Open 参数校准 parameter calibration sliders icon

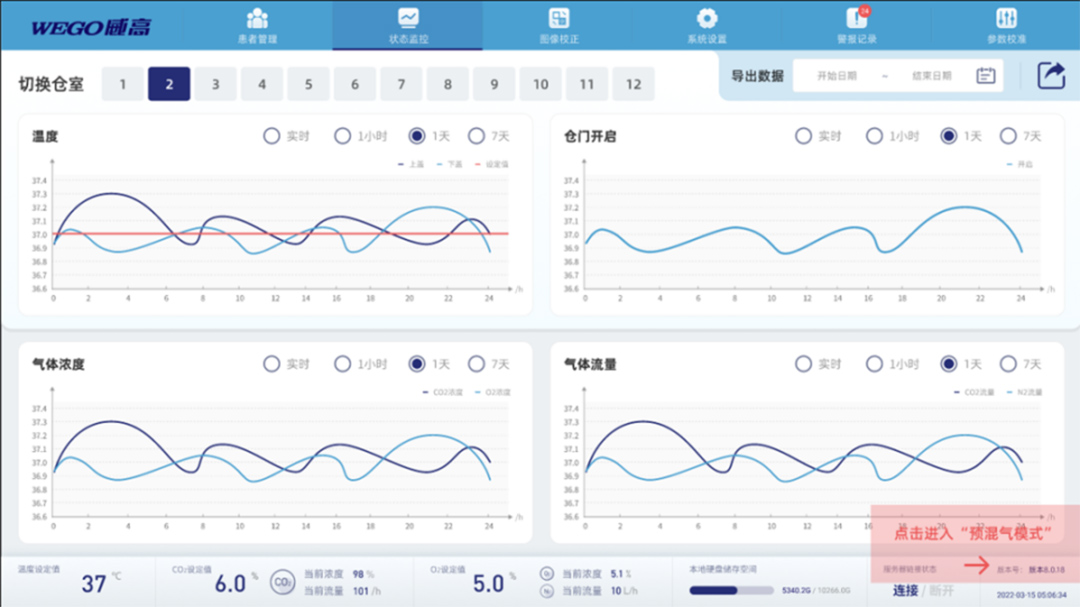tap(1006, 19)
